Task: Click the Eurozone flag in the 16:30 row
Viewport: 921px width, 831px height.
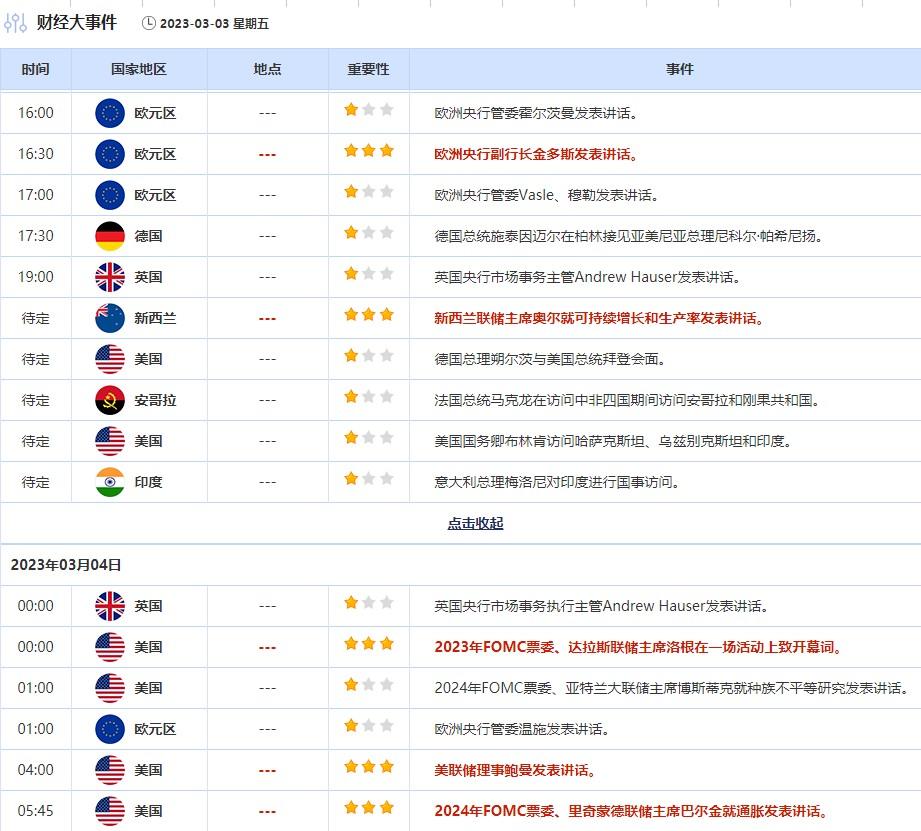Action: pyautogui.click(x=110, y=154)
